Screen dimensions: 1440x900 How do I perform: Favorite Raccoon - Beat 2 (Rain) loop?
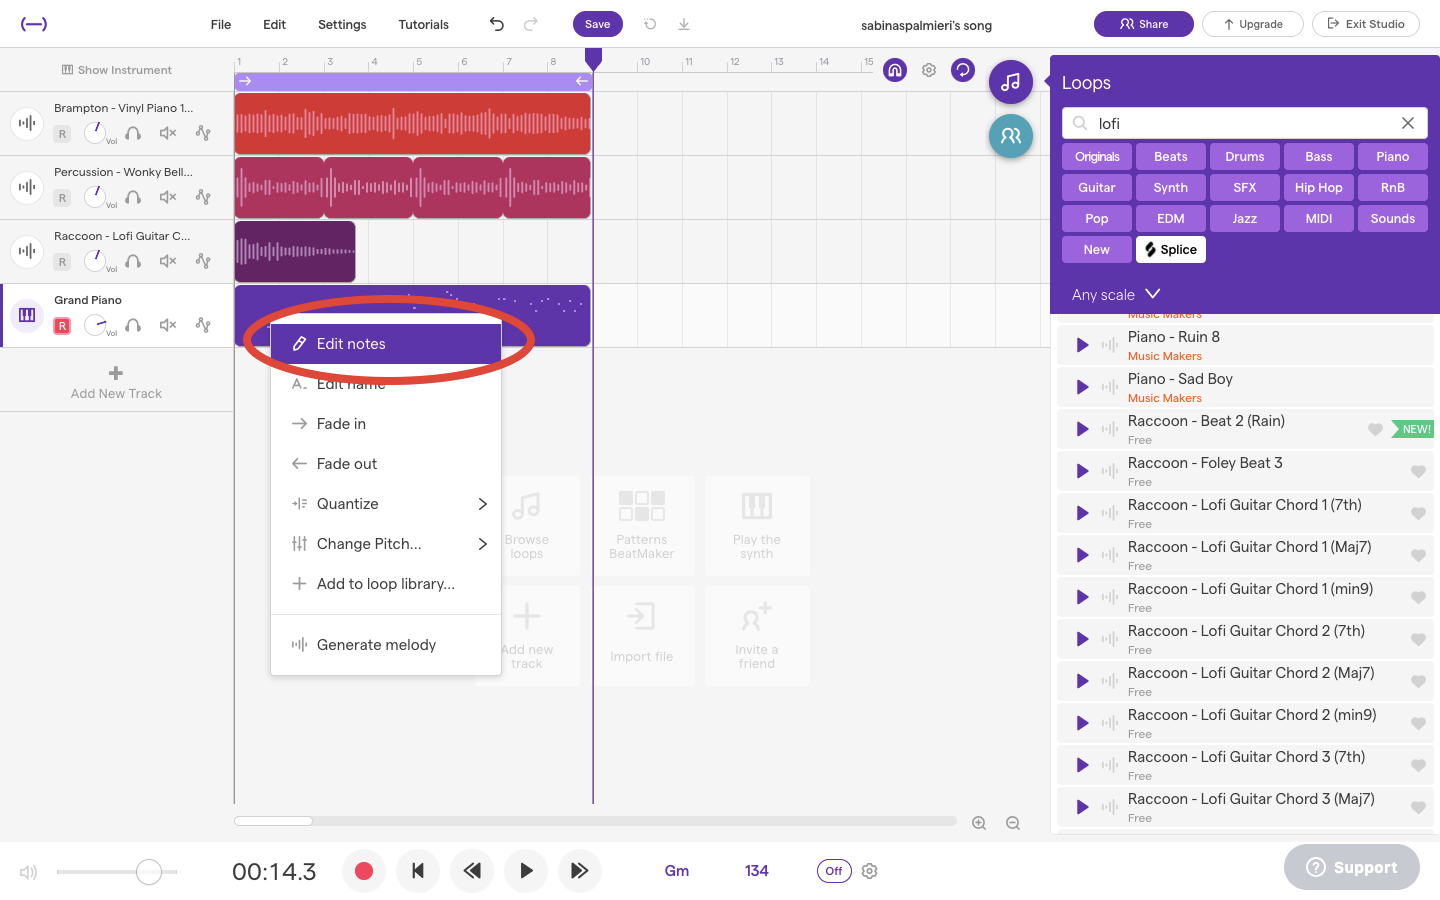[1375, 429]
